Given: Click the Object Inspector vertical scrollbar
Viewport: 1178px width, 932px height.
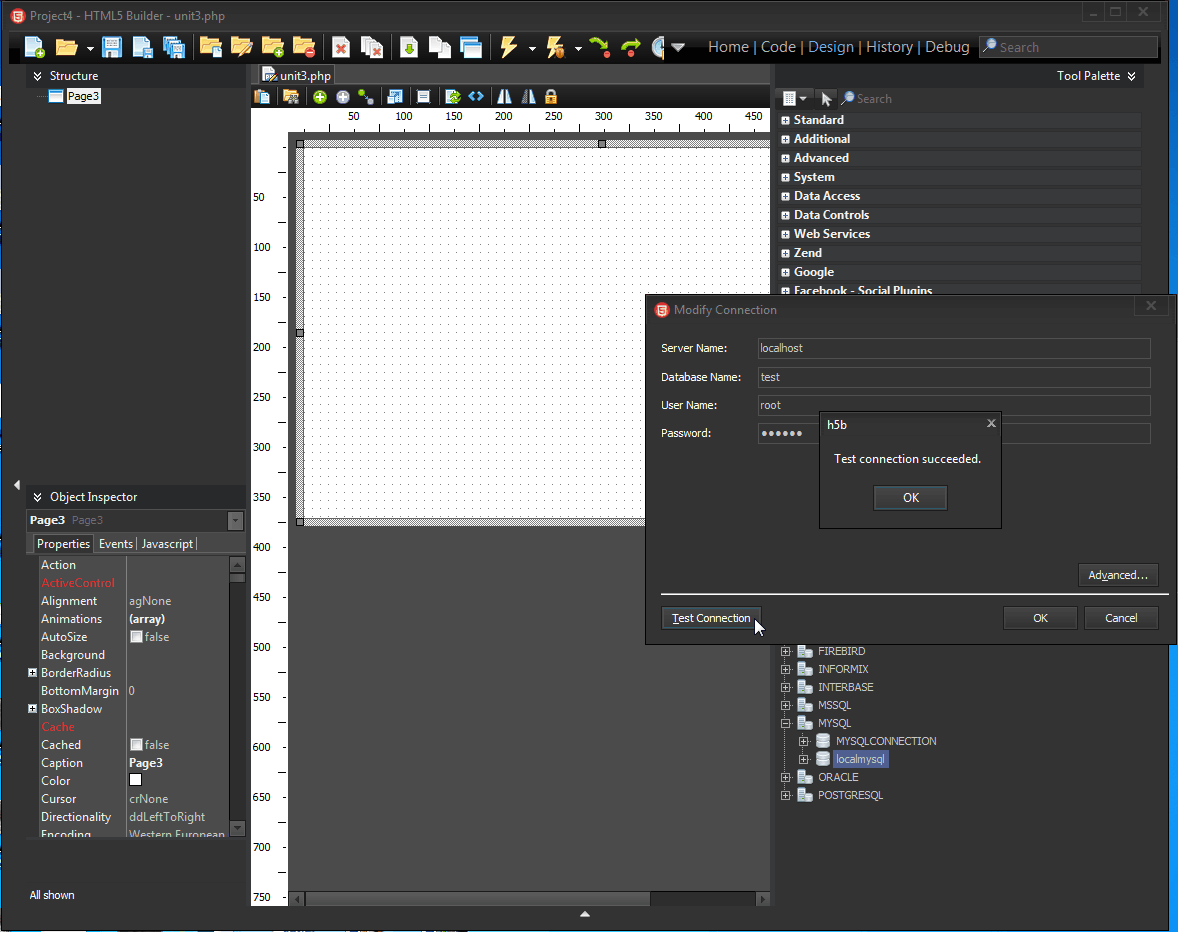Looking at the screenshot, I should point(237,697).
